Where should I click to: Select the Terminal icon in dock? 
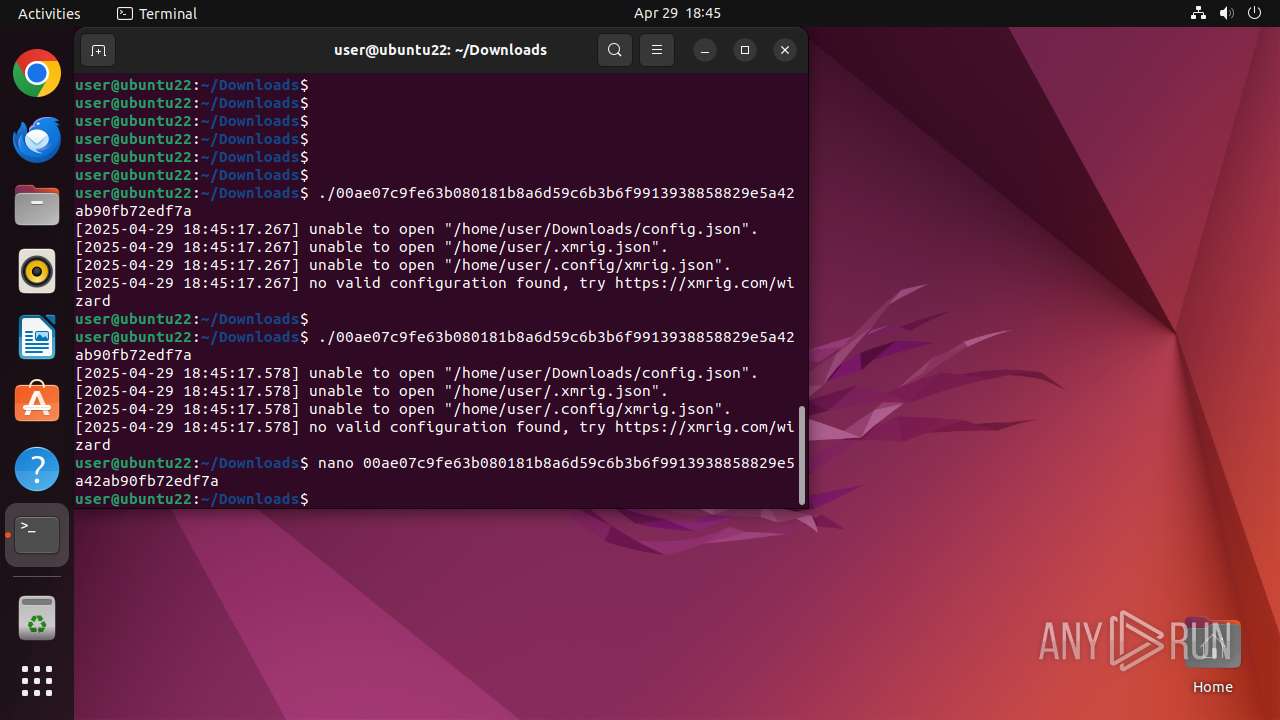click(37, 535)
